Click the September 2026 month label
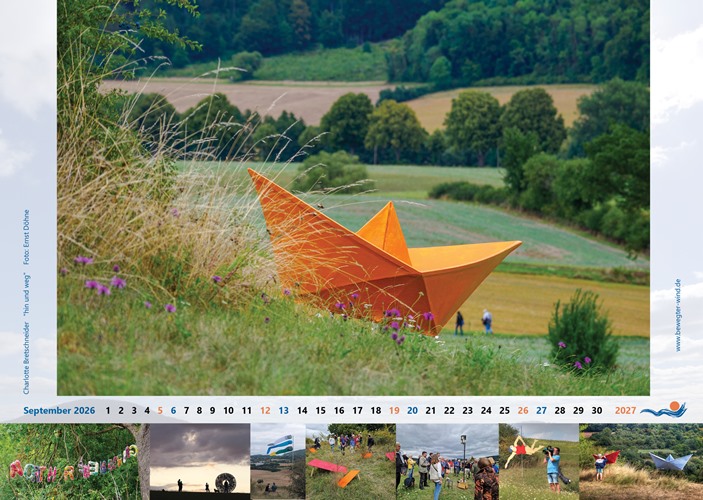Screen dimensions: 703x500 59,410
